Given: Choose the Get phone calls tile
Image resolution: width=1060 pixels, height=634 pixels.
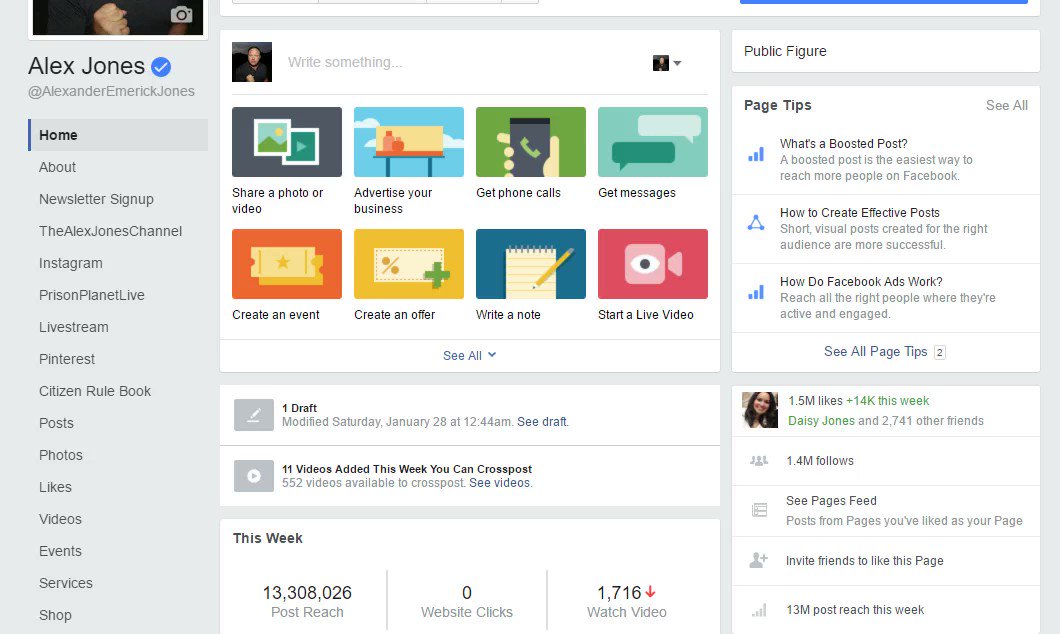Looking at the screenshot, I should coord(531,142).
